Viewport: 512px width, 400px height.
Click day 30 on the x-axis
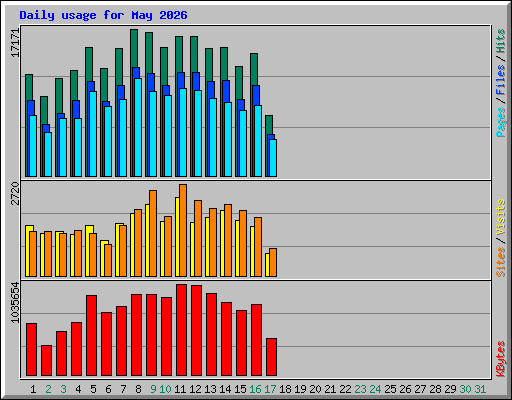[x=465, y=389]
